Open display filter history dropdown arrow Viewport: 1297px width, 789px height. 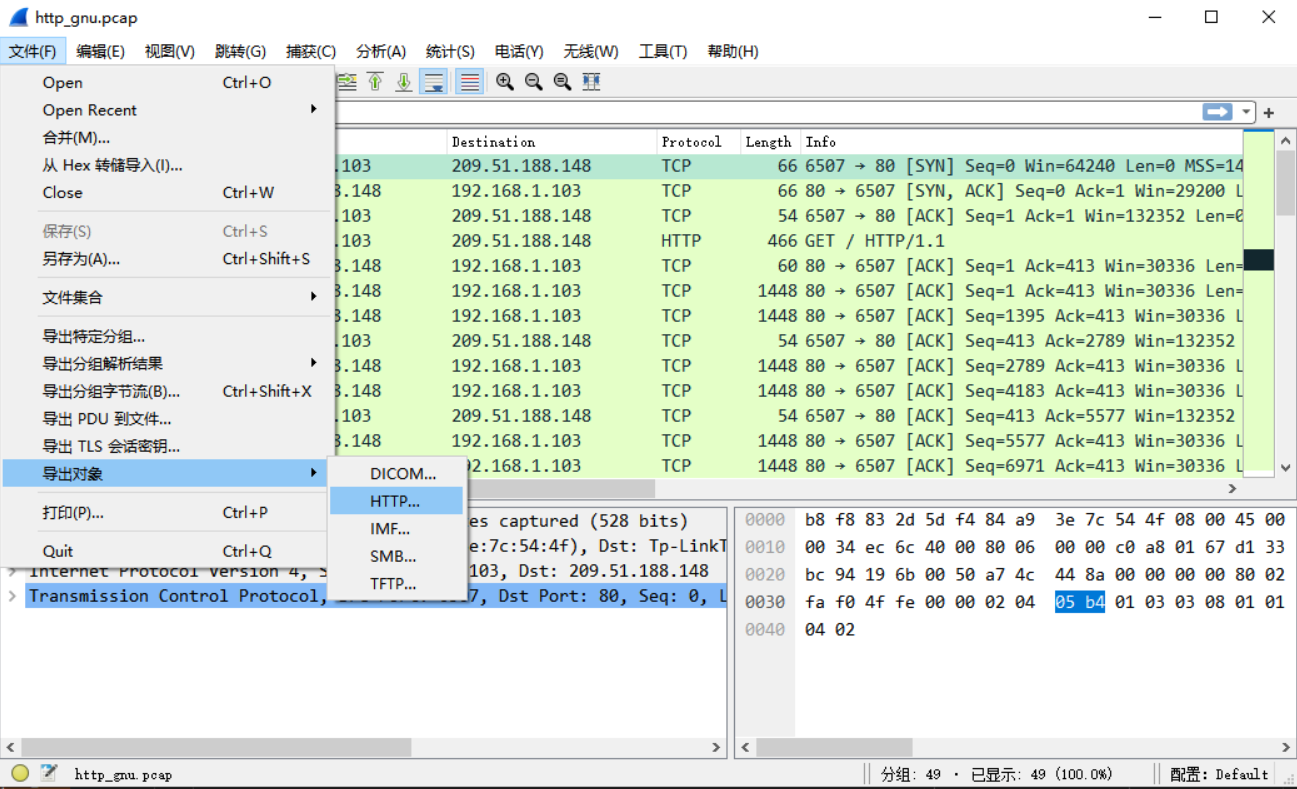pos(1246,113)
